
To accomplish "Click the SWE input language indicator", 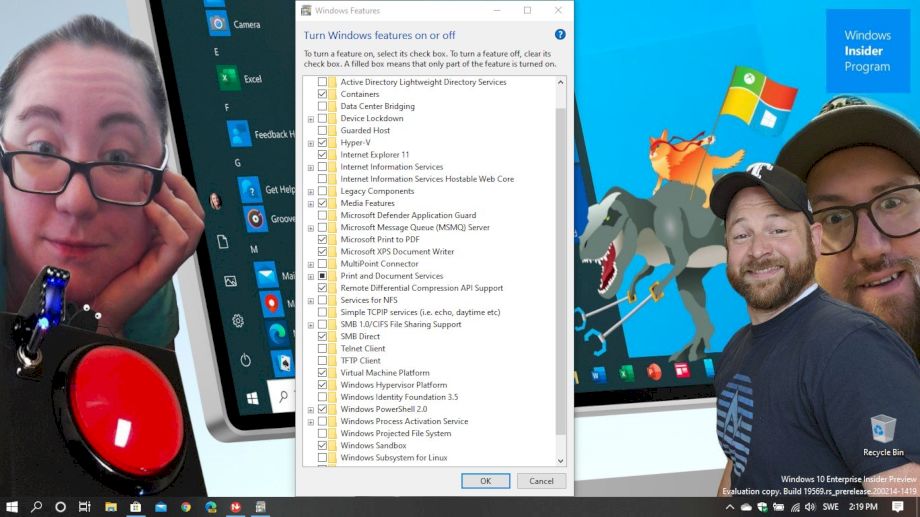I will (x=830, y=507).
